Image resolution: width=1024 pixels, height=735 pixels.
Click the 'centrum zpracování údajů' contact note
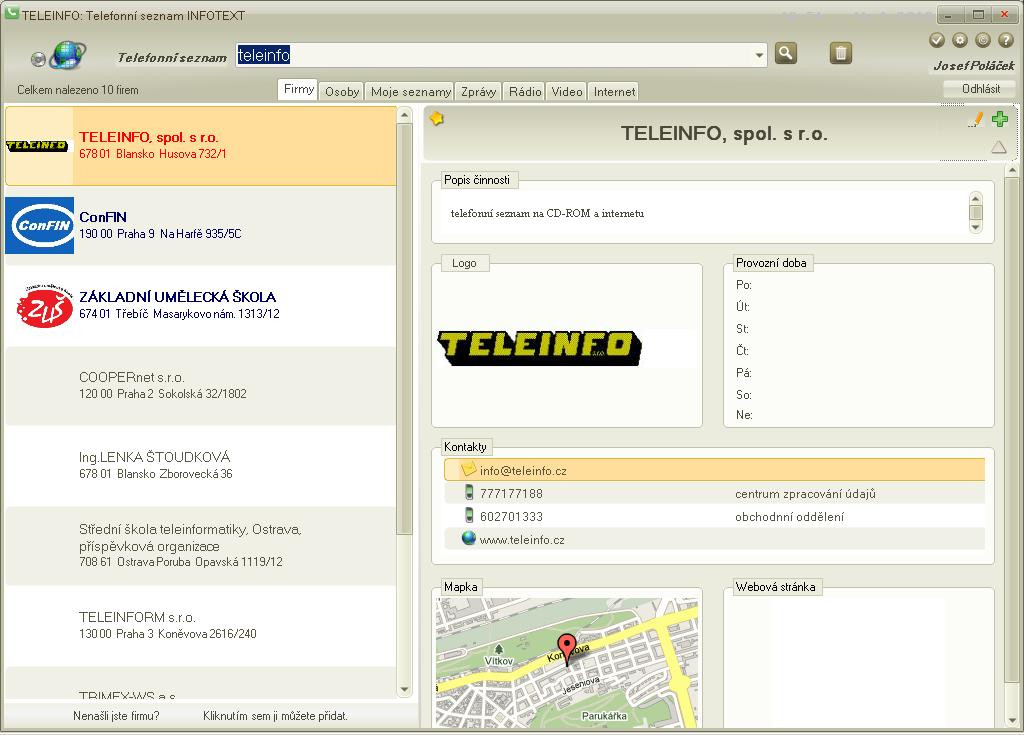click(x=805, y=494)
